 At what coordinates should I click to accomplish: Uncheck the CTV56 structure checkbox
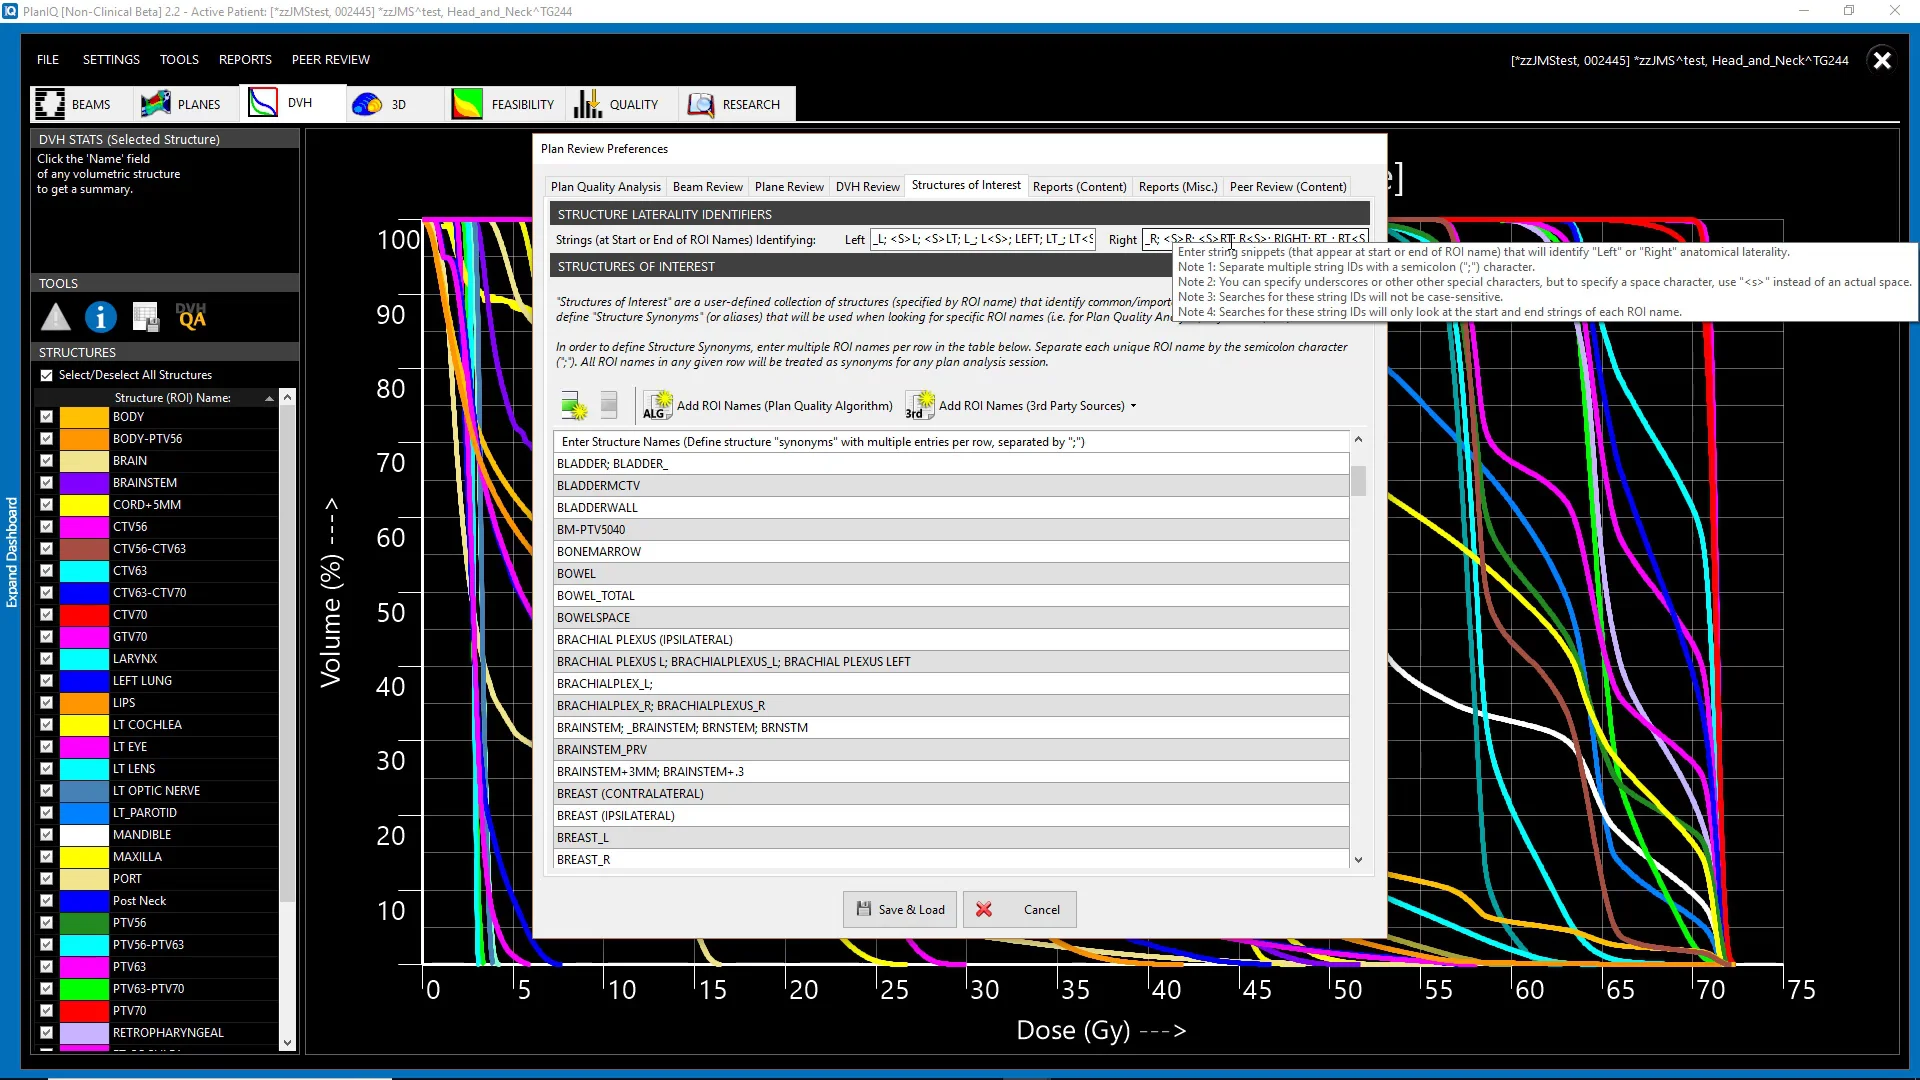(x=46, y=527)
